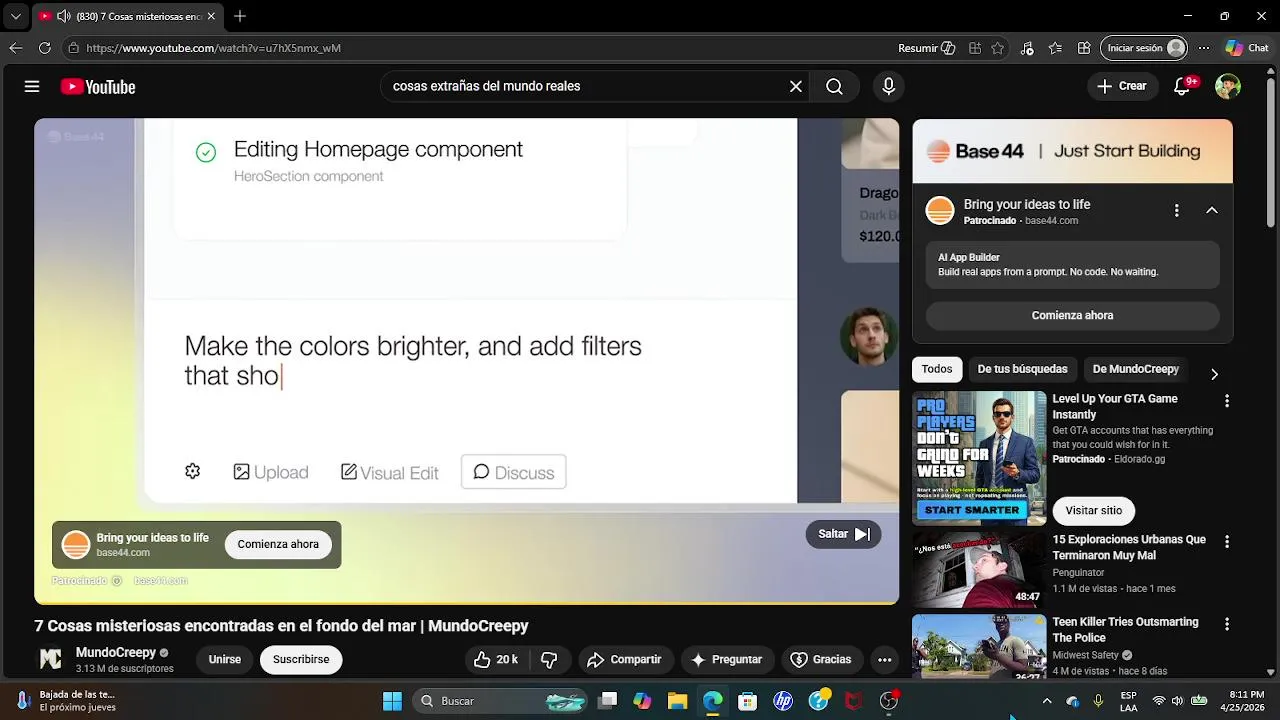
Task: Dislike the video thumbs down
Action: pos(549,660)
